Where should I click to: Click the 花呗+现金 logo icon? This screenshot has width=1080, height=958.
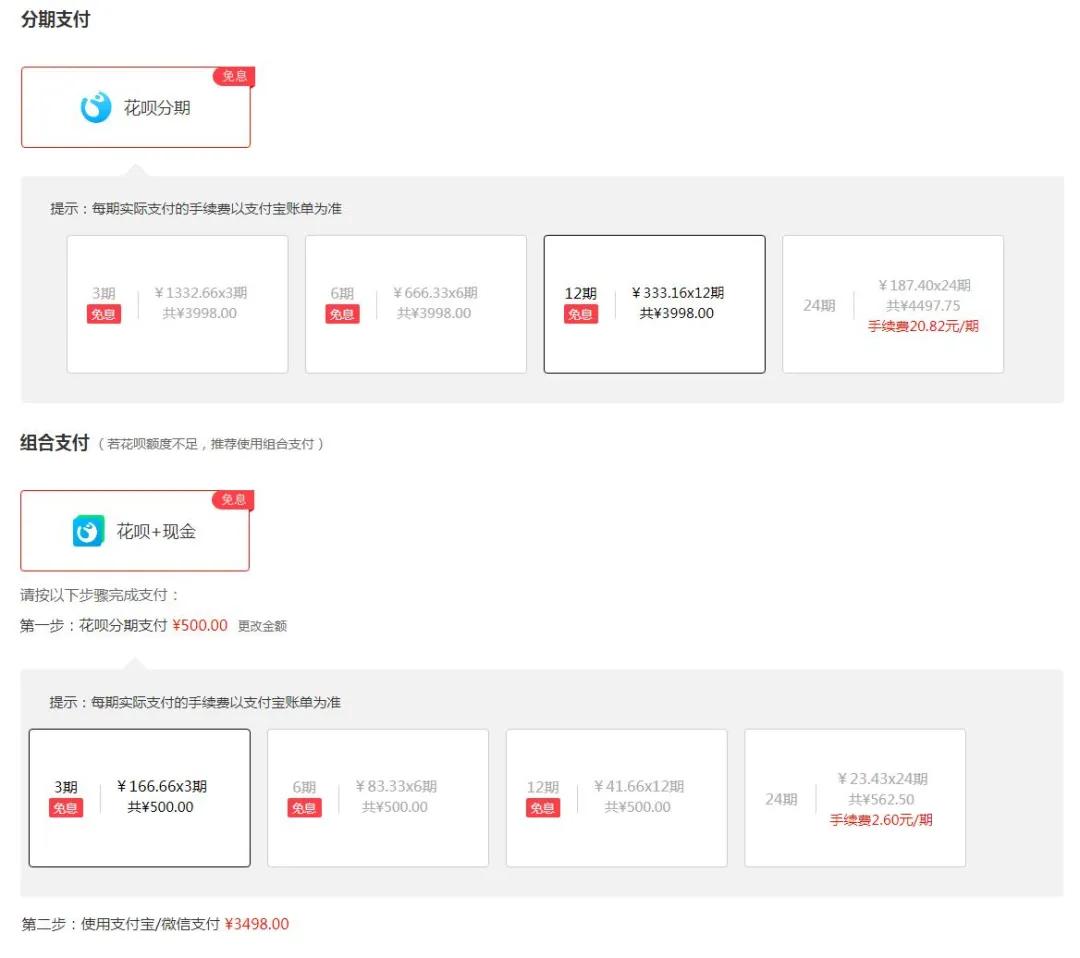pos(88,530)
